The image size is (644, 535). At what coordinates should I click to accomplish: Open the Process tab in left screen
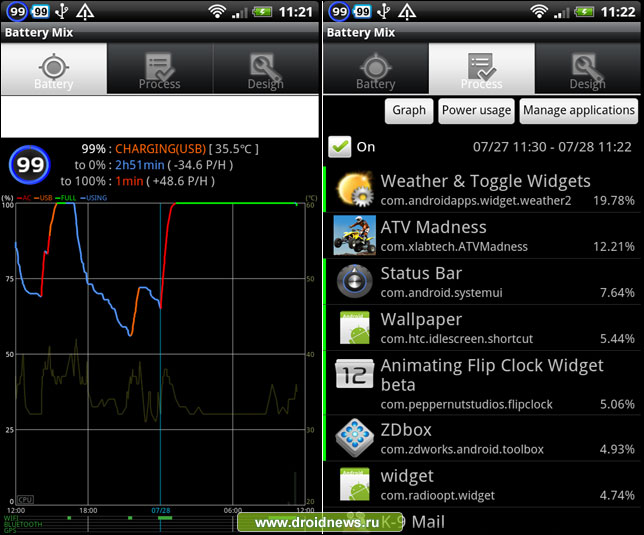[x=160, y=69]
